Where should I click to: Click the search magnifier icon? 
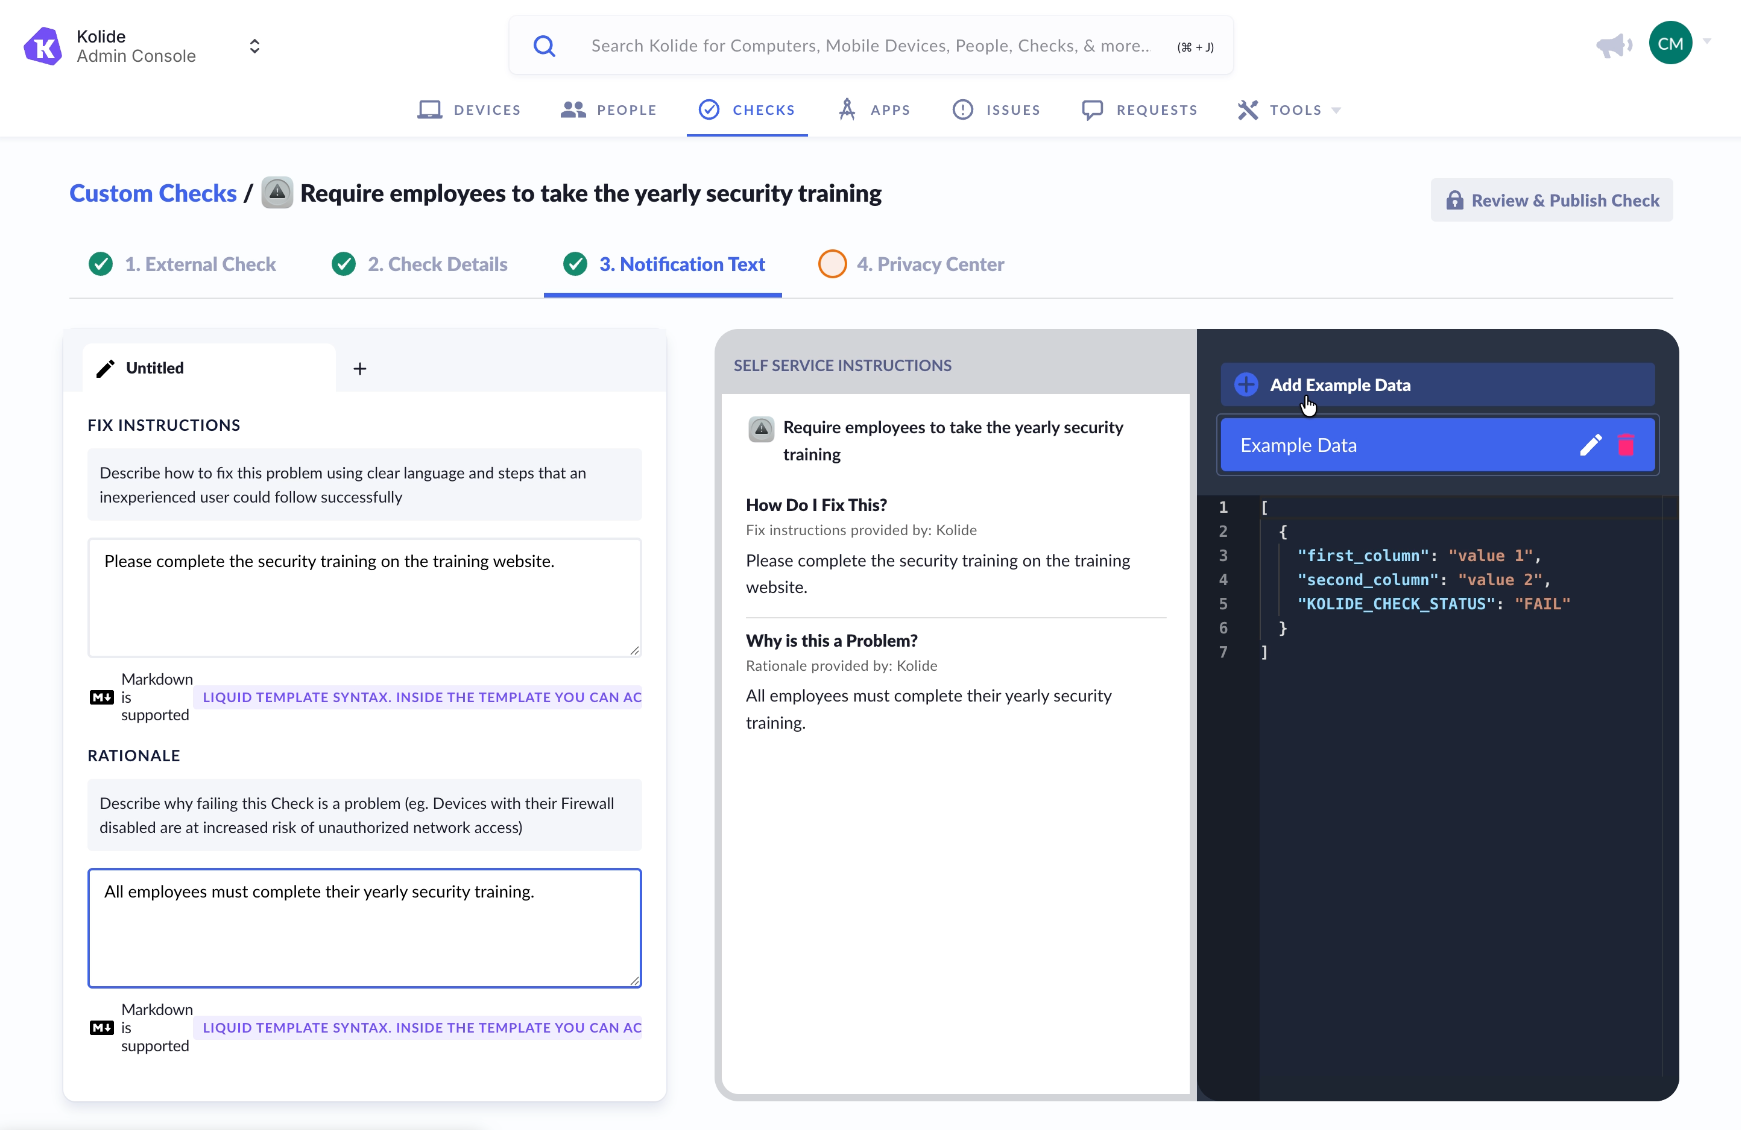pos(544,46)
